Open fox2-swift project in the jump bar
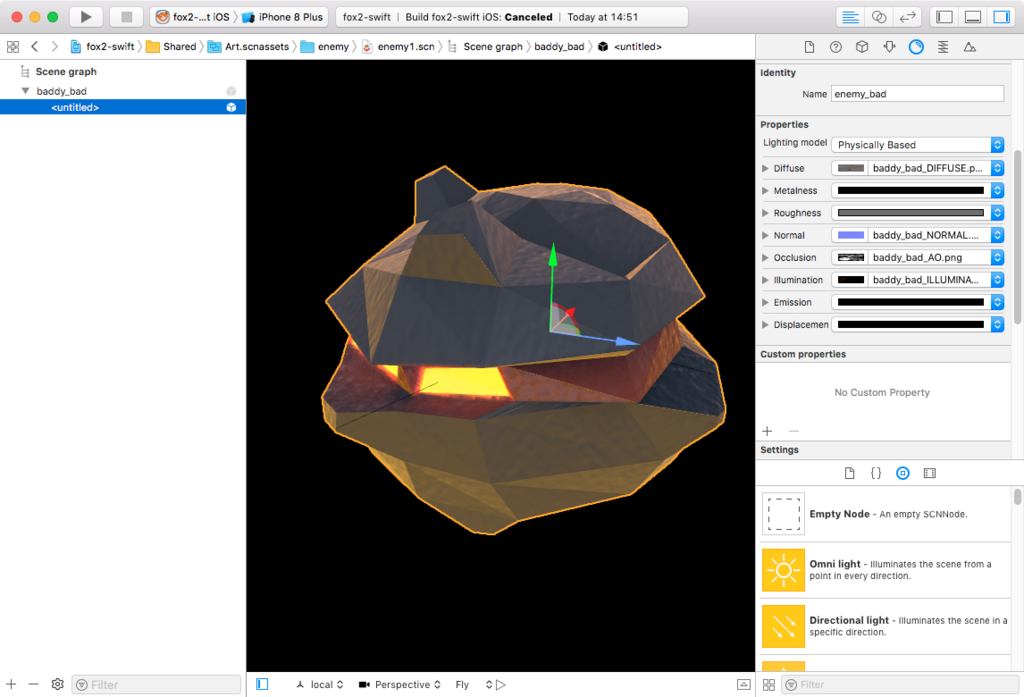The height and width of the screenshot is (697, 1024). (x=103, y=46)
